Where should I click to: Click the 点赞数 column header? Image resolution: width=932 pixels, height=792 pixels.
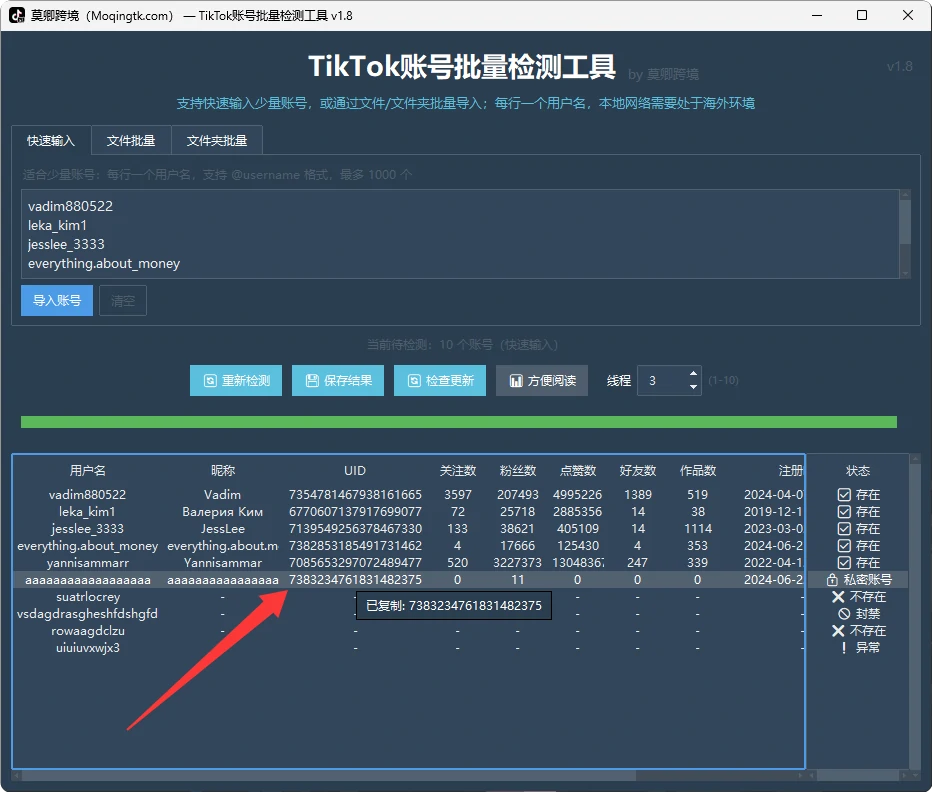(578, 471)
